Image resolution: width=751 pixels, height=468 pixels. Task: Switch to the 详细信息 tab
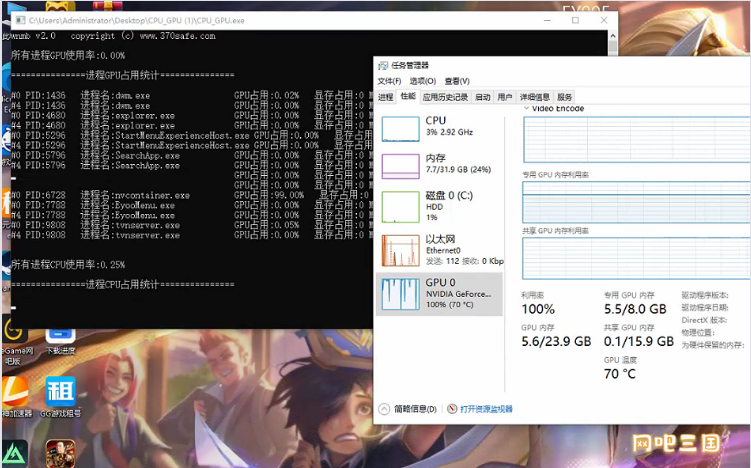[535, 97]
